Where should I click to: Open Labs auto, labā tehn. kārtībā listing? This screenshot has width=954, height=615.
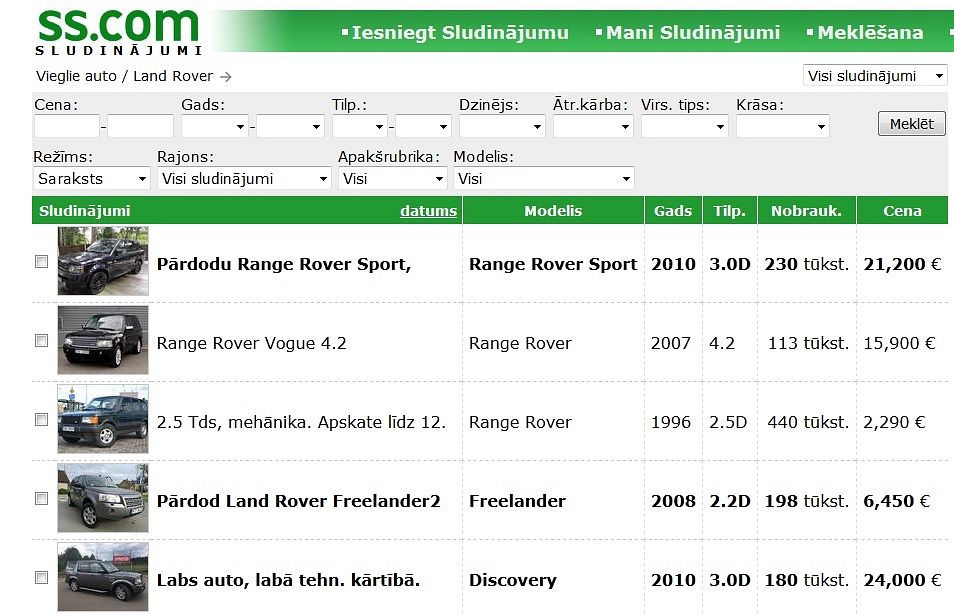tap(288, 580)
